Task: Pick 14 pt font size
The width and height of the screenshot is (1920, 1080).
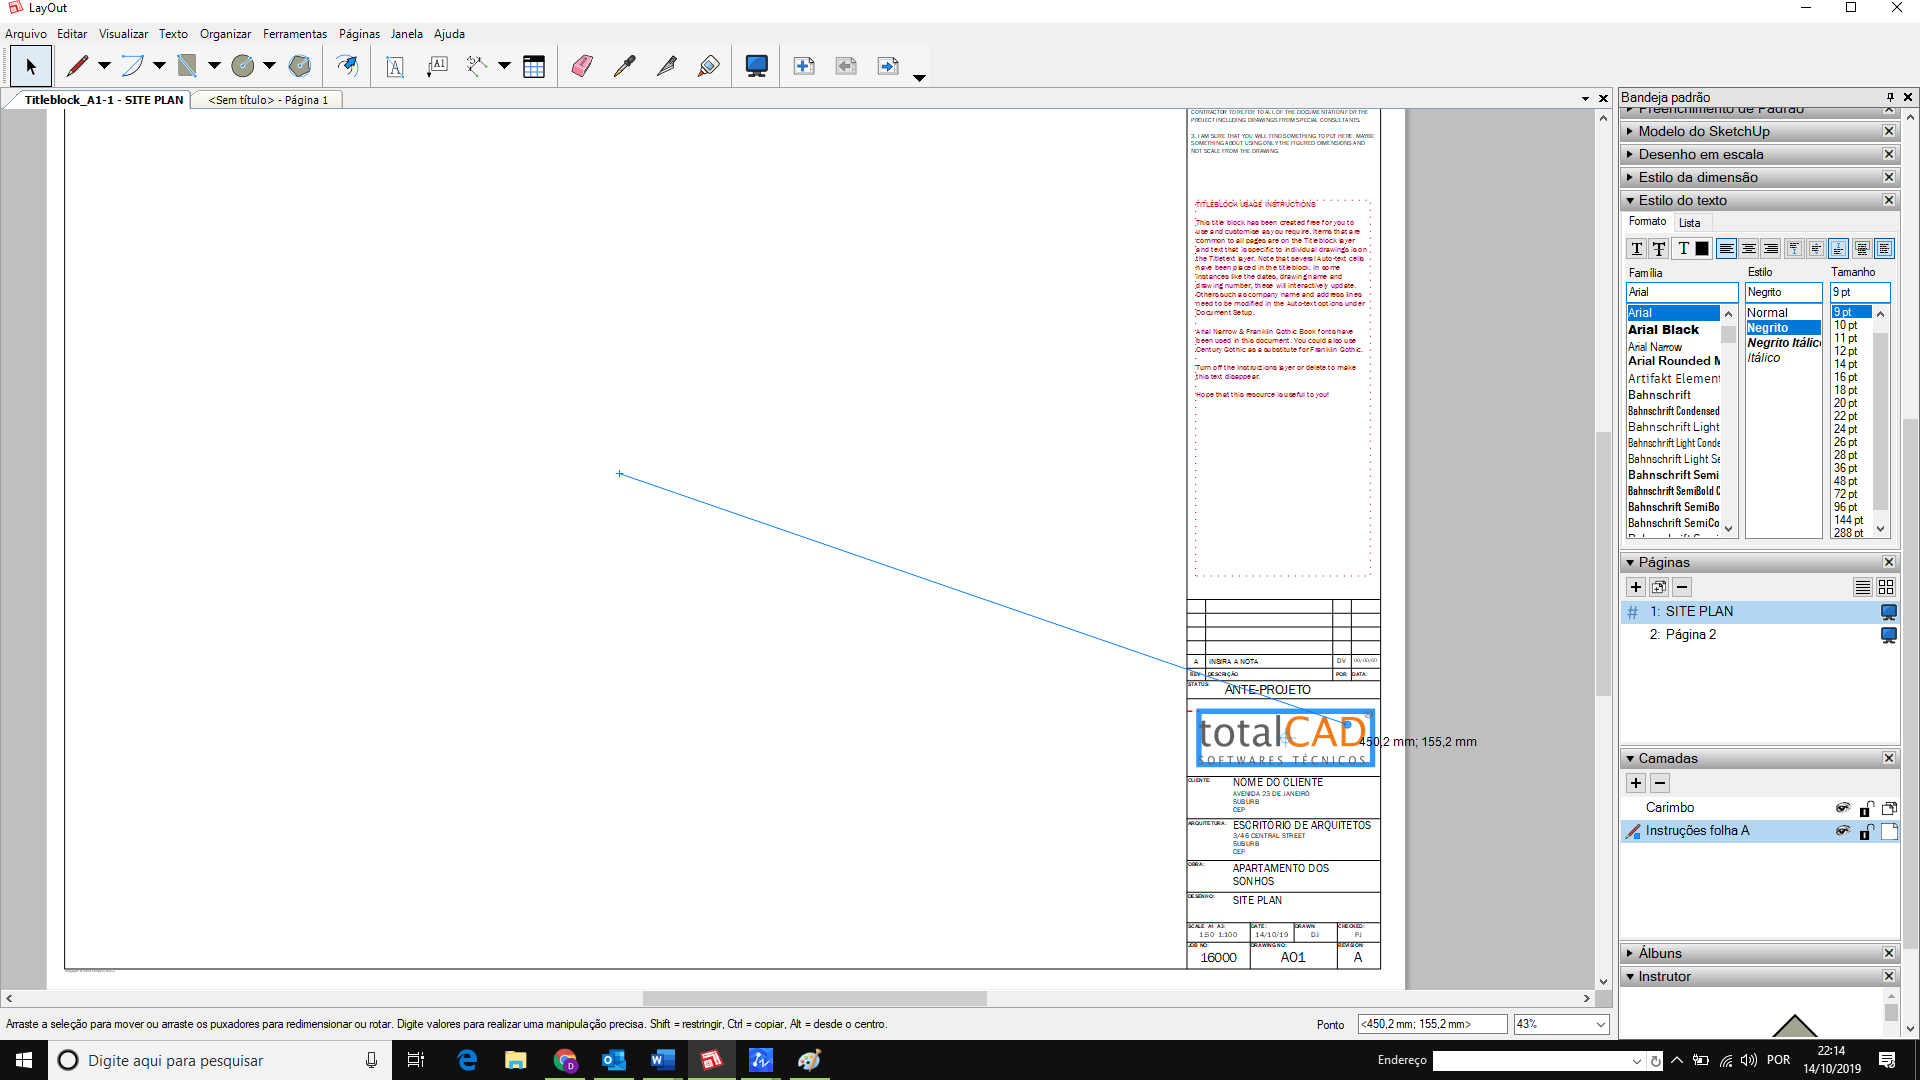Action: point(1846,364)
